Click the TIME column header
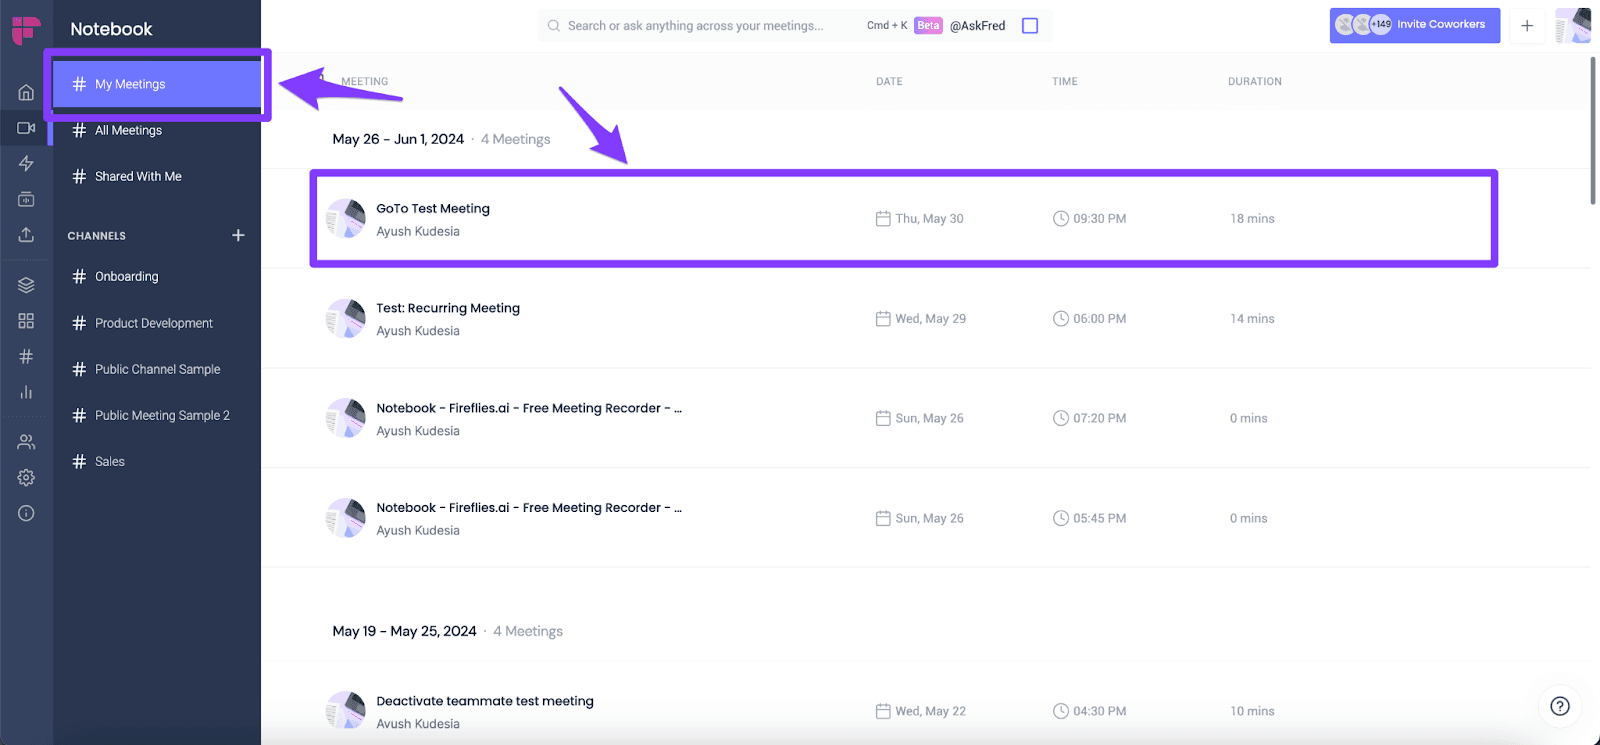Screen dimensions: 1600x745 [x=1064, y=82]
